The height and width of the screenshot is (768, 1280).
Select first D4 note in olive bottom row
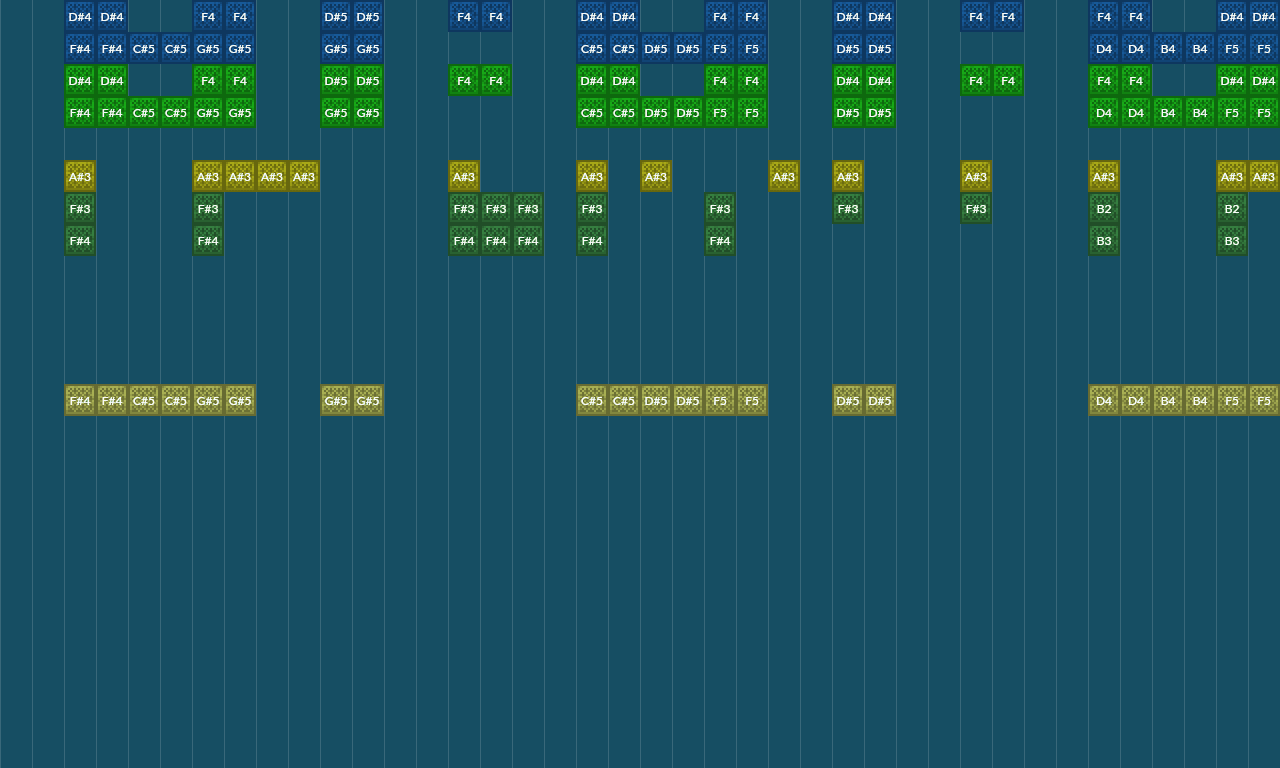tap(1104, 401)
